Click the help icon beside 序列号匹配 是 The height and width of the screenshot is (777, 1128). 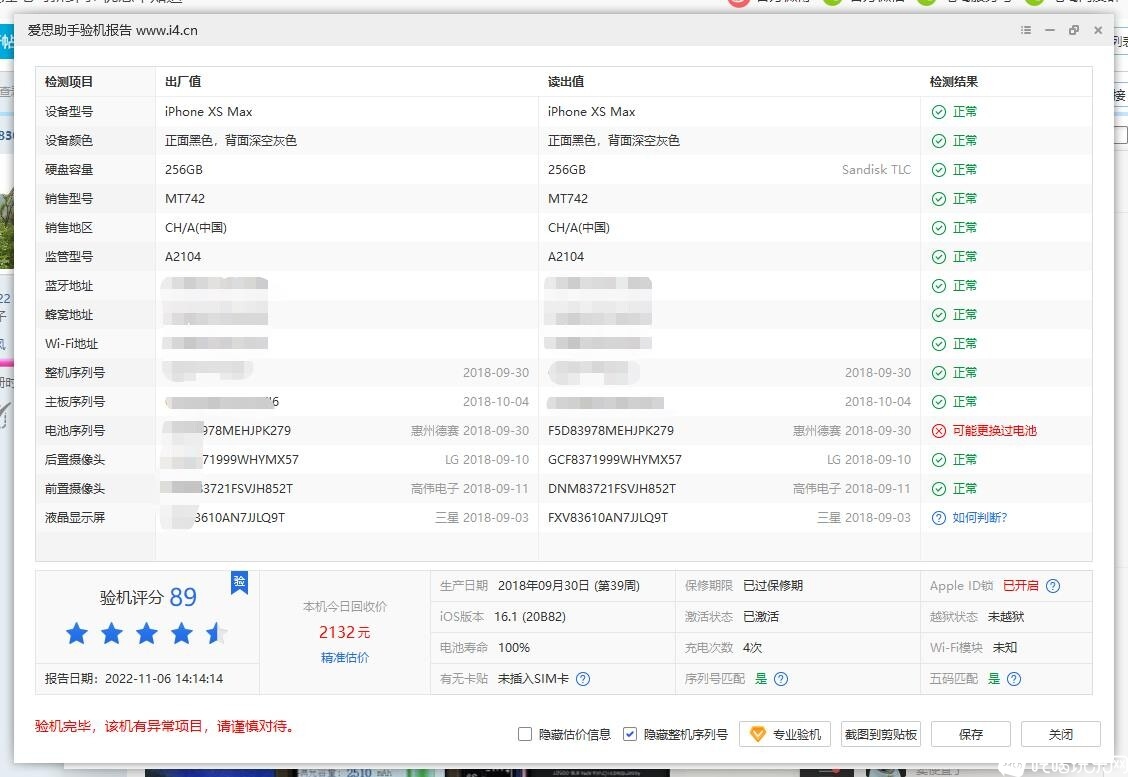click(781, 678)
